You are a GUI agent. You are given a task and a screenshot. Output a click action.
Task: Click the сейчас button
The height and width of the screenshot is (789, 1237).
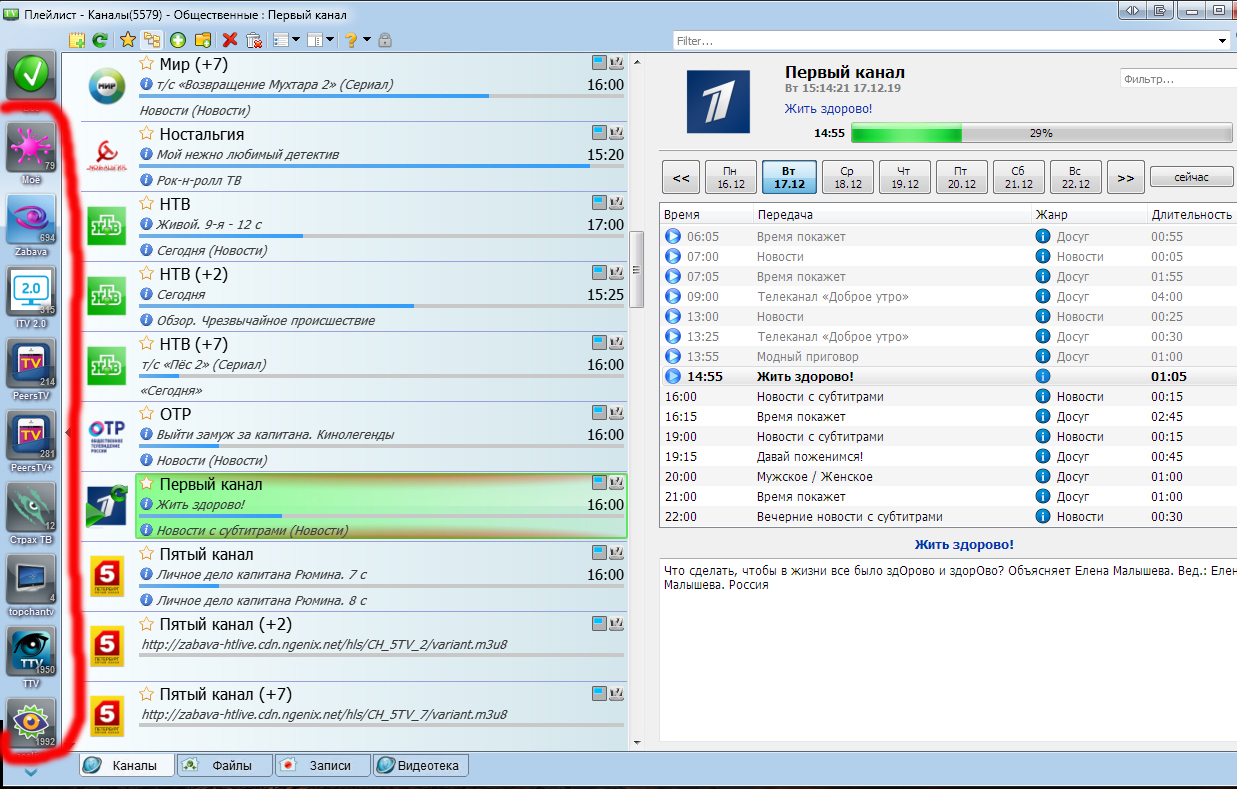(x=1191, y=177)
